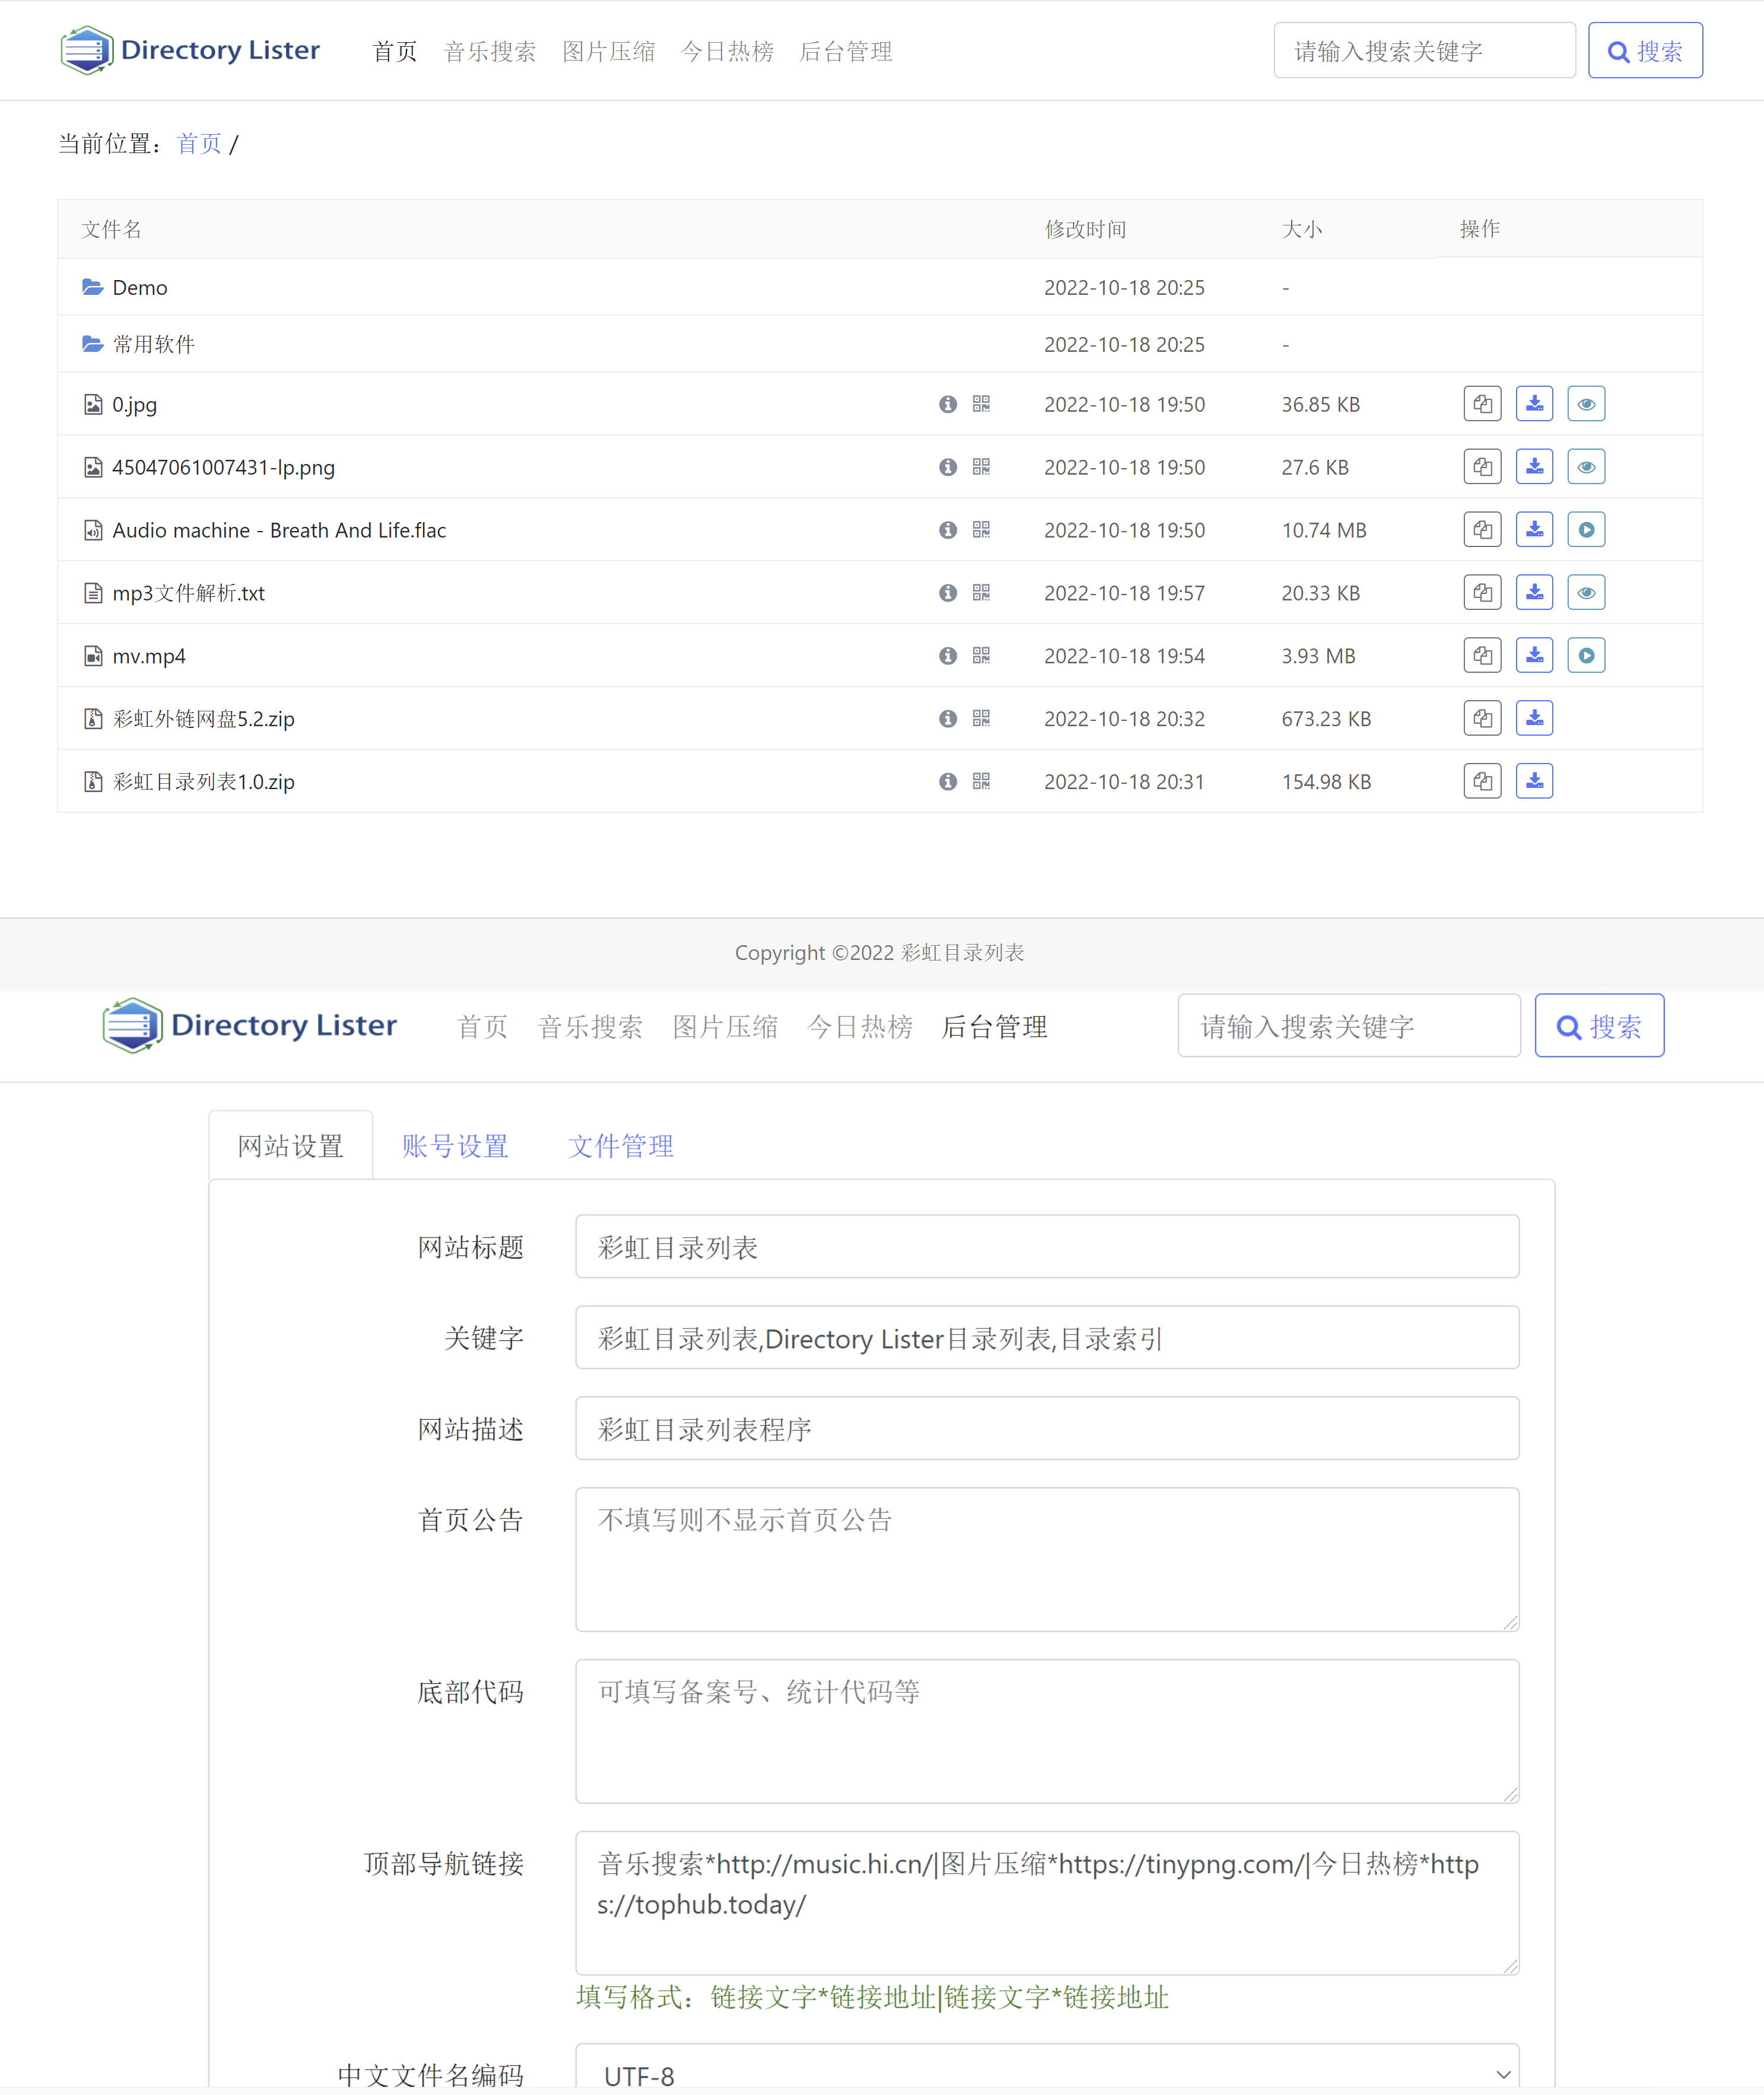Click the 大小 column header
The image size is (1764, 2095).
pos(1302,229)
